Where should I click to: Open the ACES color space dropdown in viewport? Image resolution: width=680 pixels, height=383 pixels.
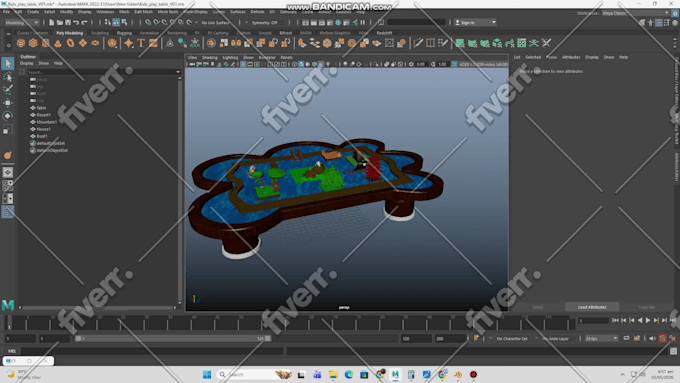coord(483,64)
